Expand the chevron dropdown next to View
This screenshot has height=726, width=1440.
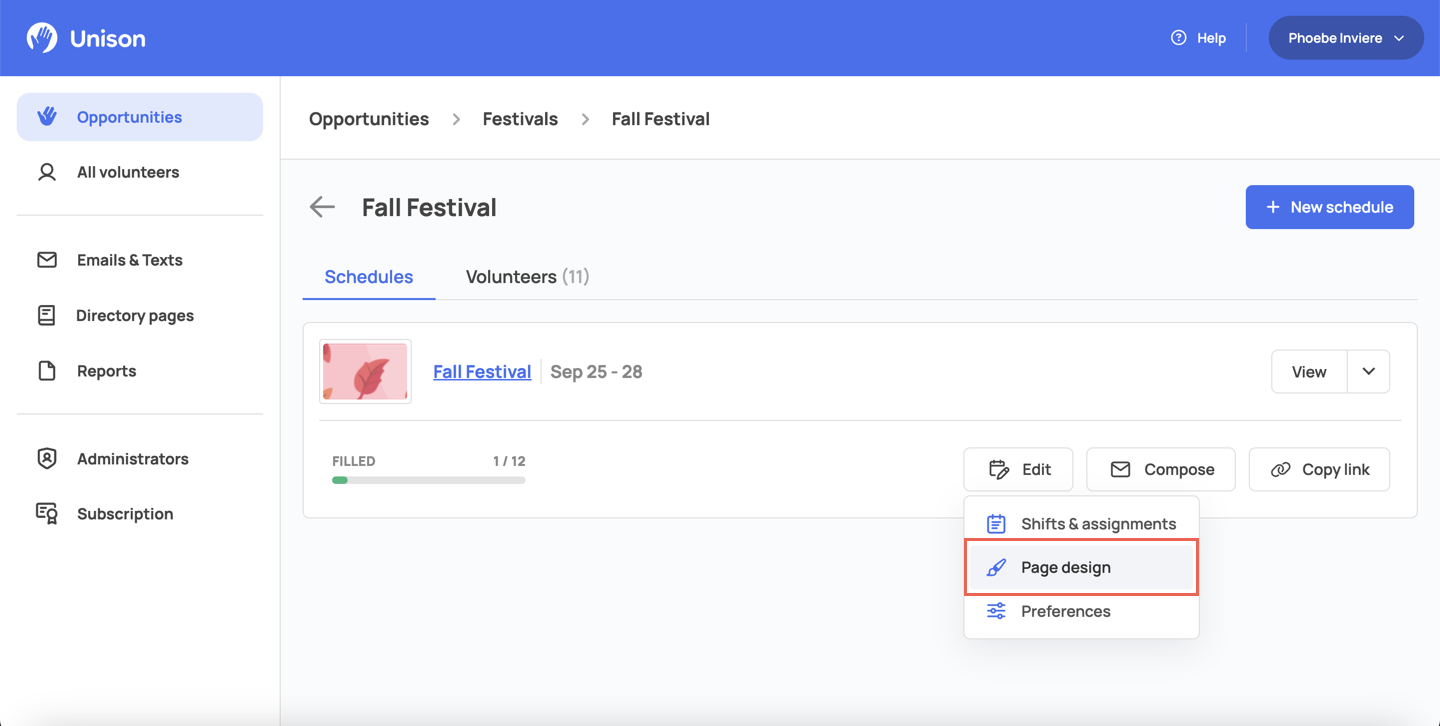pyautogui.click(x=1369, y=371)
